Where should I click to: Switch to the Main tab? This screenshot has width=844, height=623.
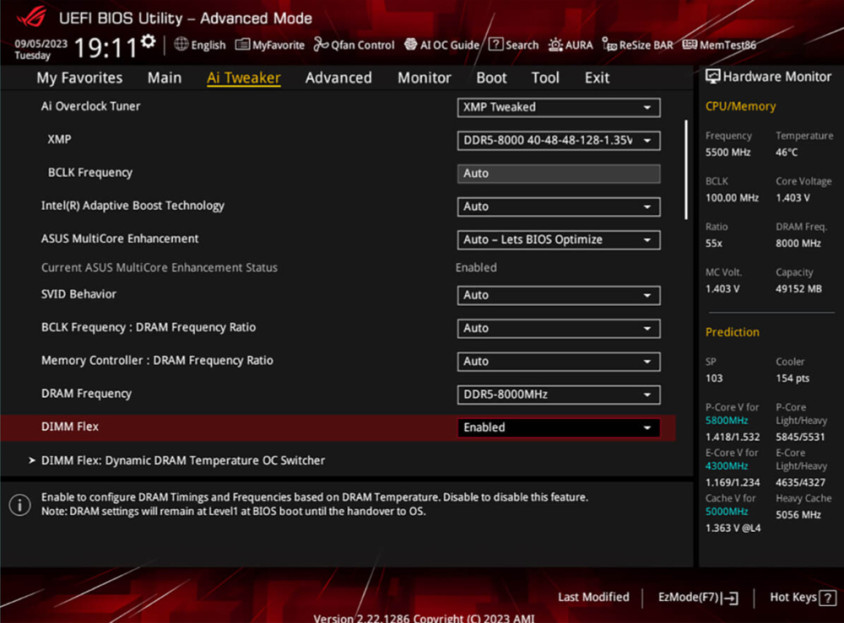point(164,78)
